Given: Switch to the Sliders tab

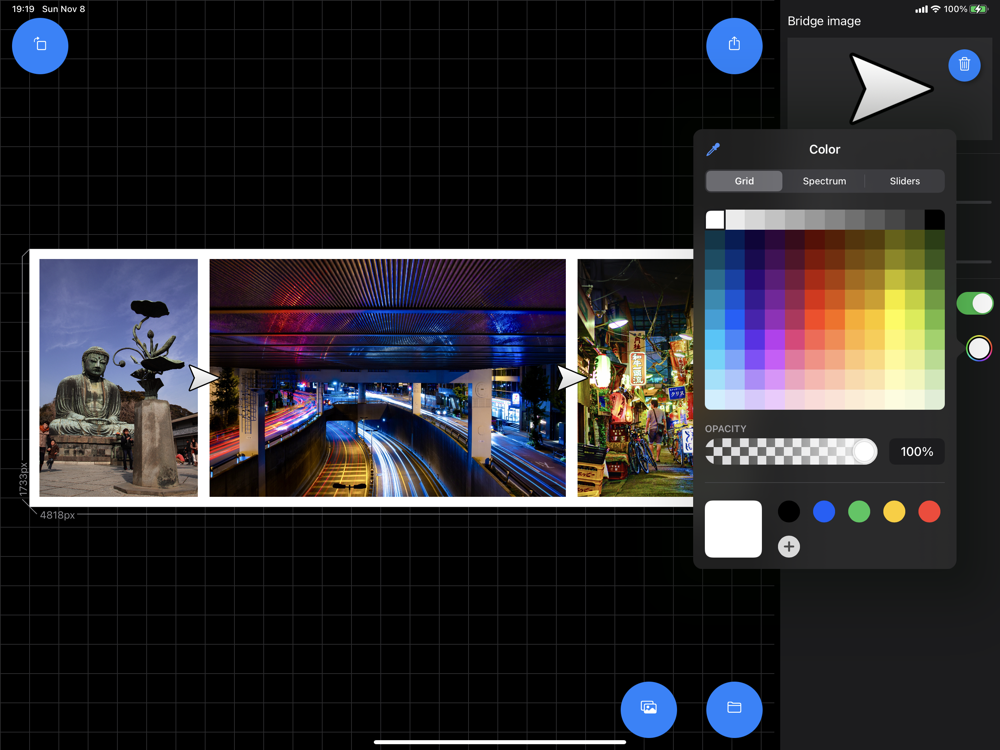Looking at the screenshot, I should (x=904, y=181).
